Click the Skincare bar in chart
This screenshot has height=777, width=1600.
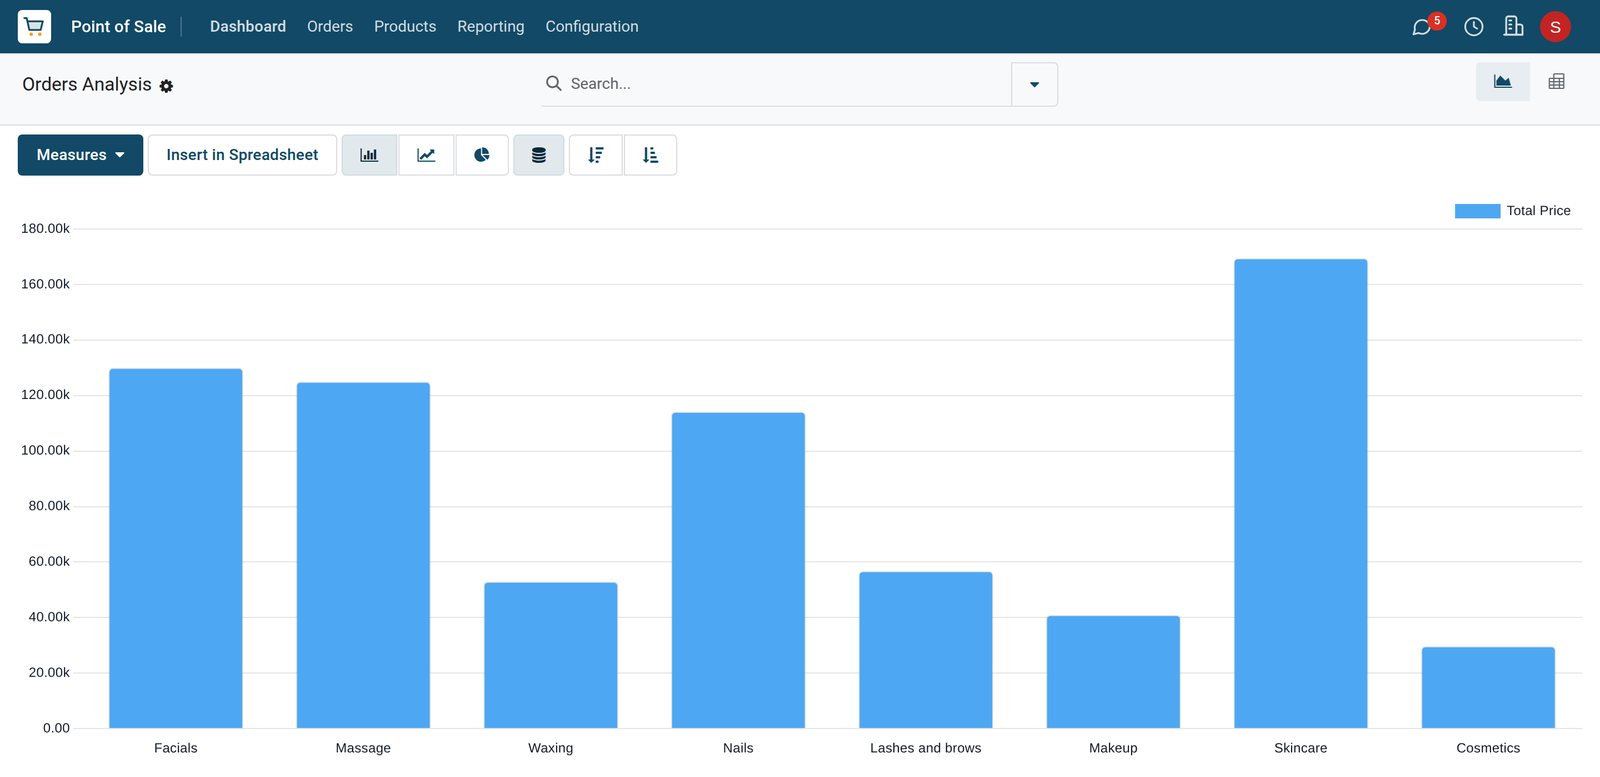pos(1301,494)
